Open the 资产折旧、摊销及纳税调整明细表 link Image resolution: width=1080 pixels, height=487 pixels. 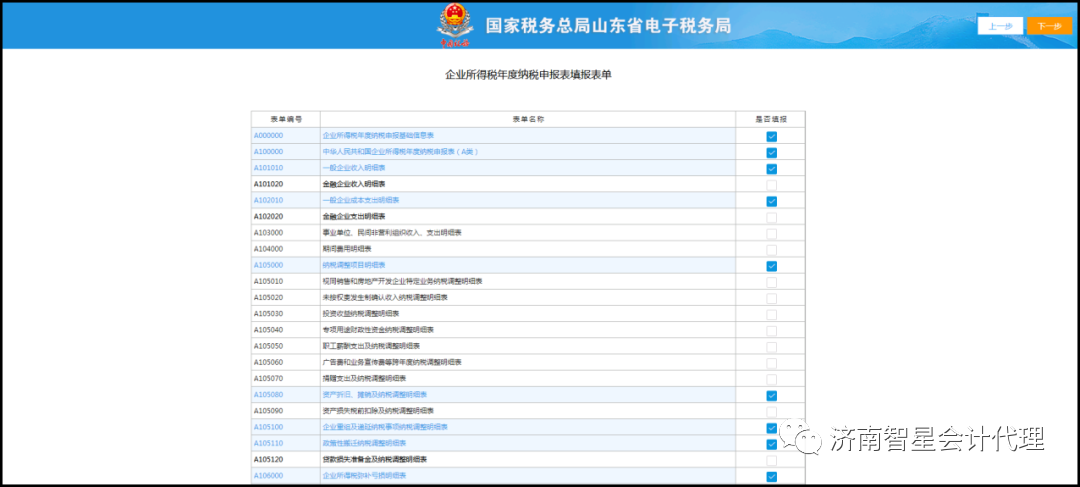pyautogui.click(x=375, y=395)
